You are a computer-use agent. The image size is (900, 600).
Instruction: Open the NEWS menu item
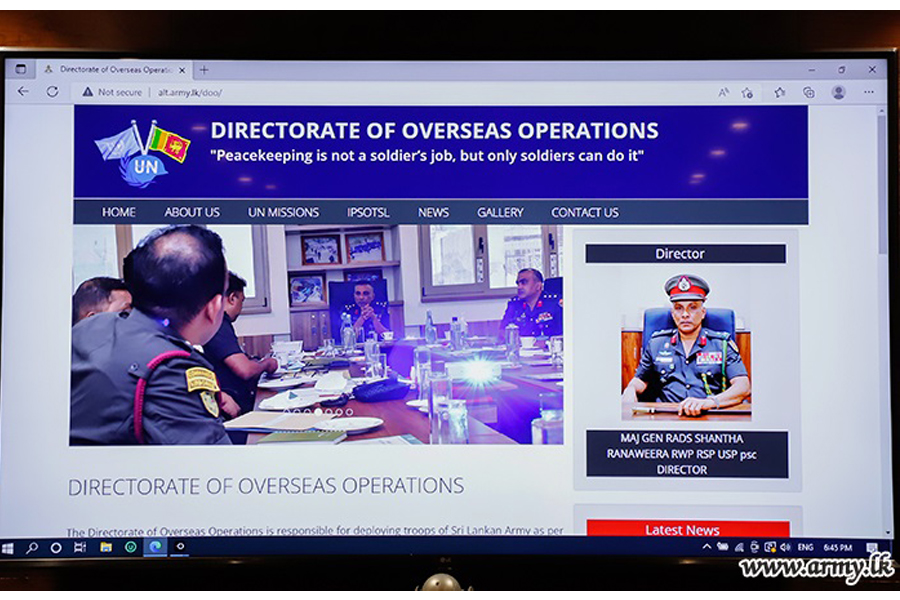click(433, 212)
